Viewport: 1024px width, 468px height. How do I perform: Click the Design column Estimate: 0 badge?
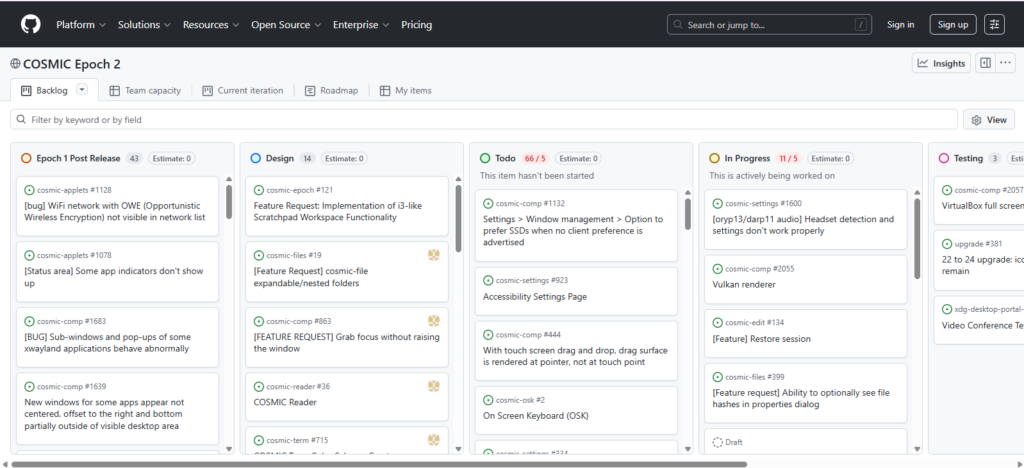pyautogui.click(x=344, y=158)
